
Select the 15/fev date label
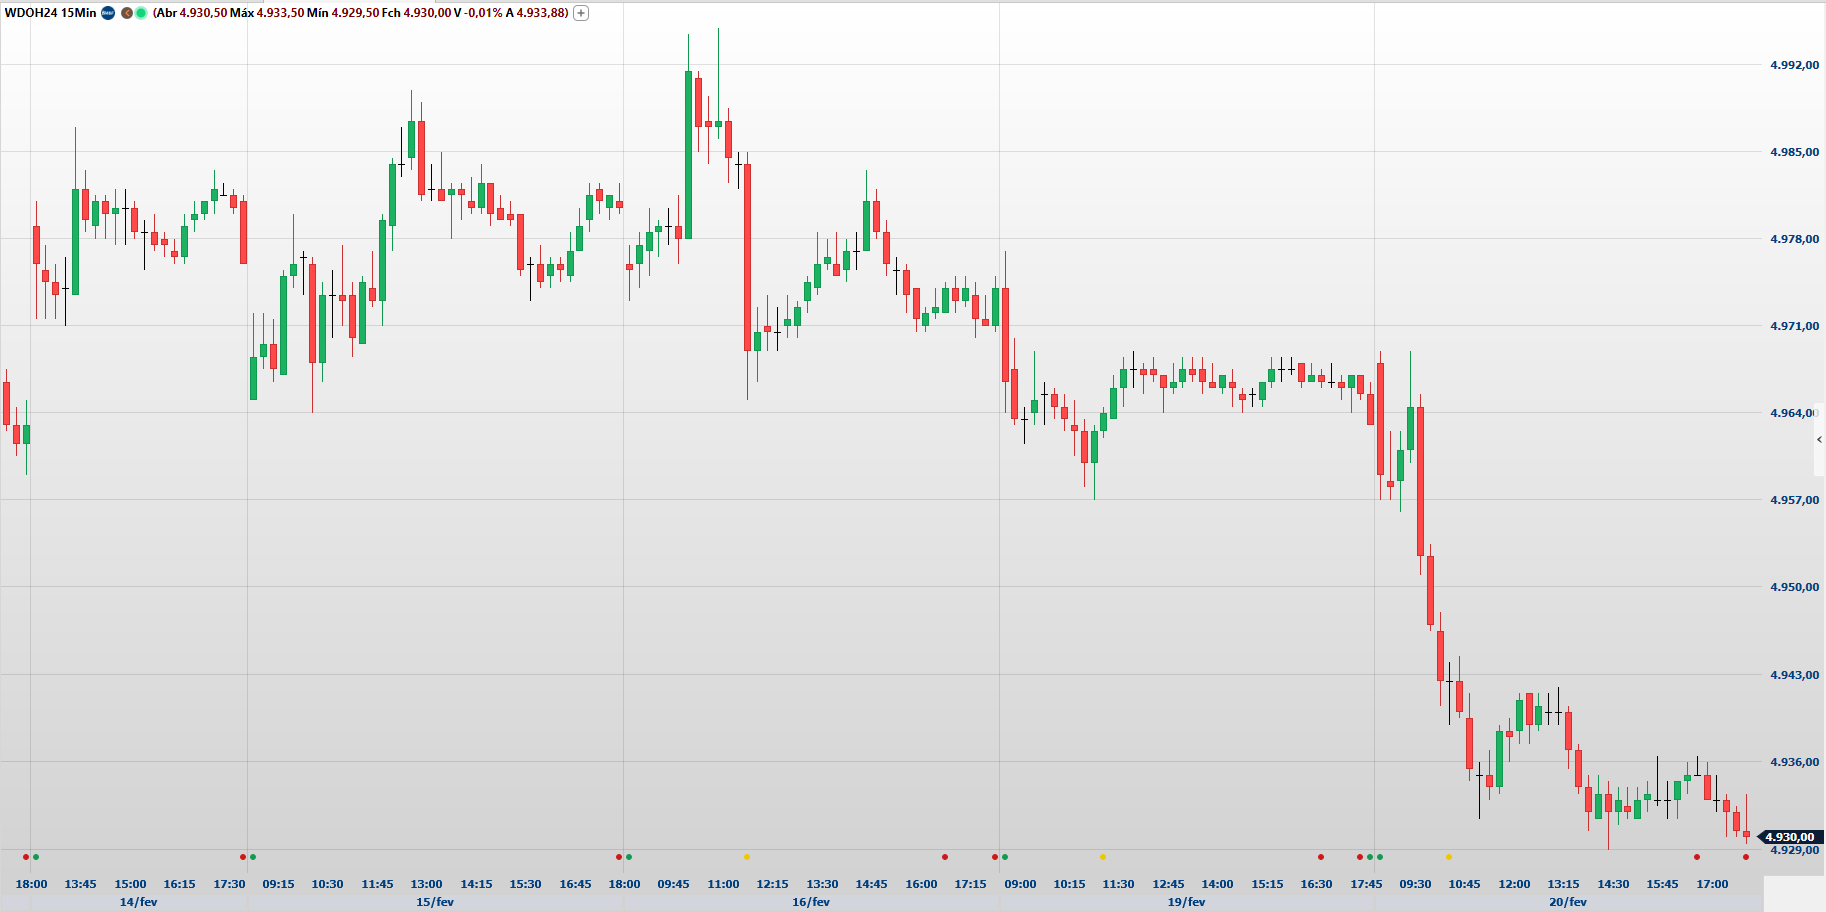point(435,902)
